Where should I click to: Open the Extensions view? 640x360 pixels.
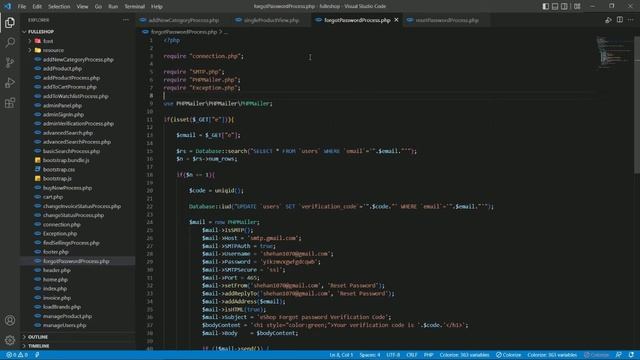(x=10, y=102)
